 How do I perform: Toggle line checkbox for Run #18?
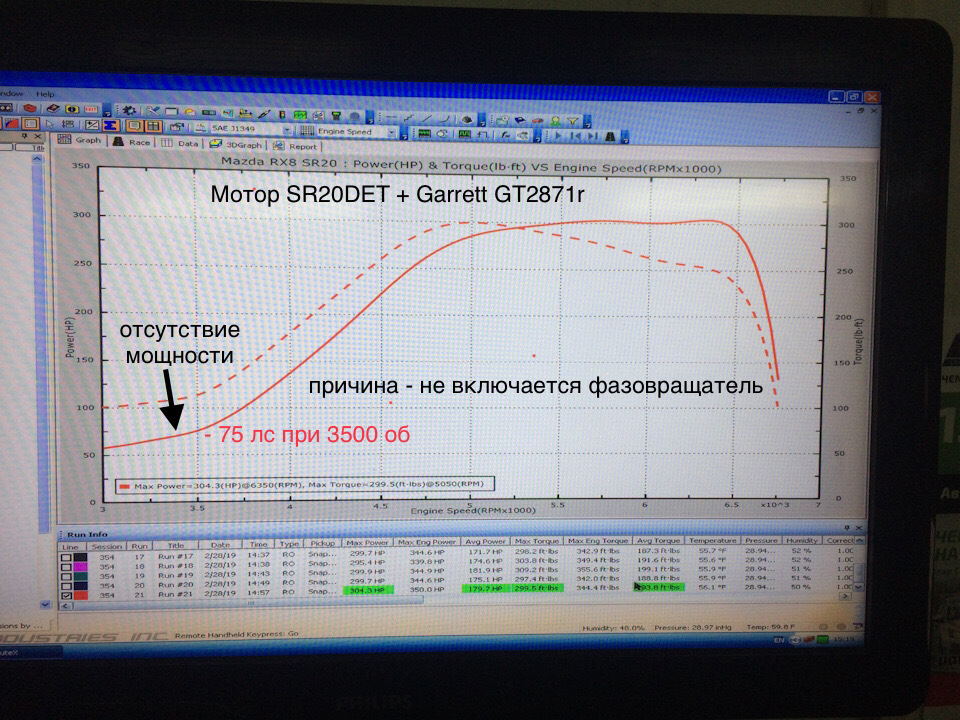[x=66, y=567]
